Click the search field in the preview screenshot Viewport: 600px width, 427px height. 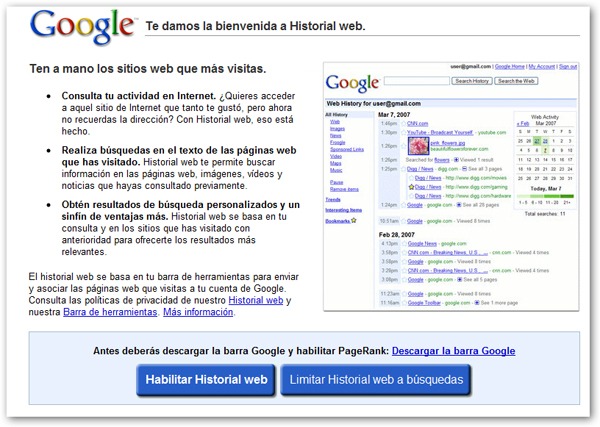(417, 81)
